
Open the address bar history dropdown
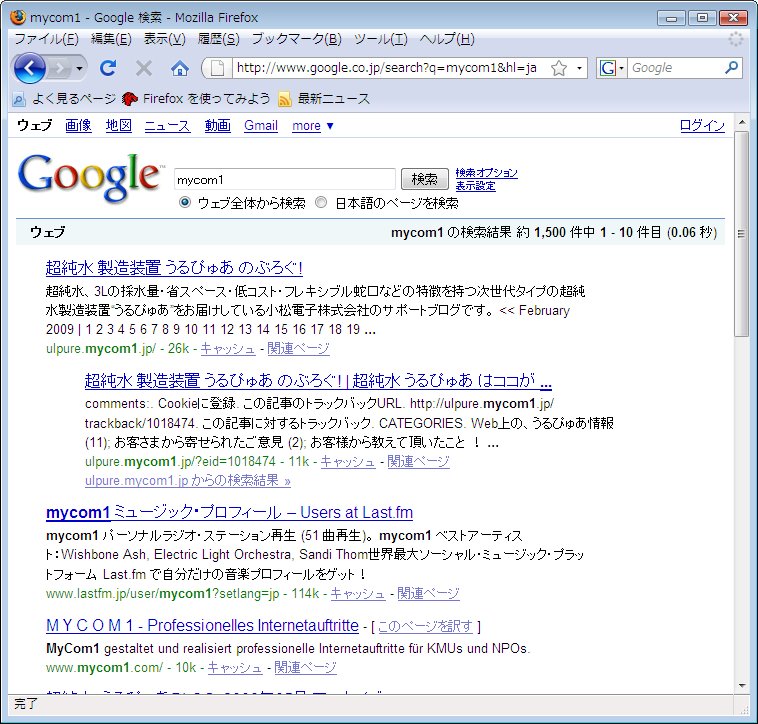(x=579, y=68)
